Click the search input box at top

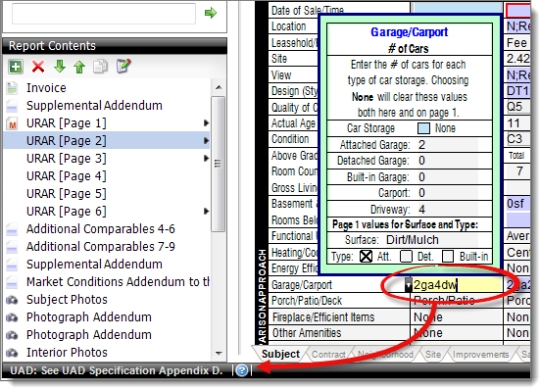pyautogui.click(x=104, y=14)
